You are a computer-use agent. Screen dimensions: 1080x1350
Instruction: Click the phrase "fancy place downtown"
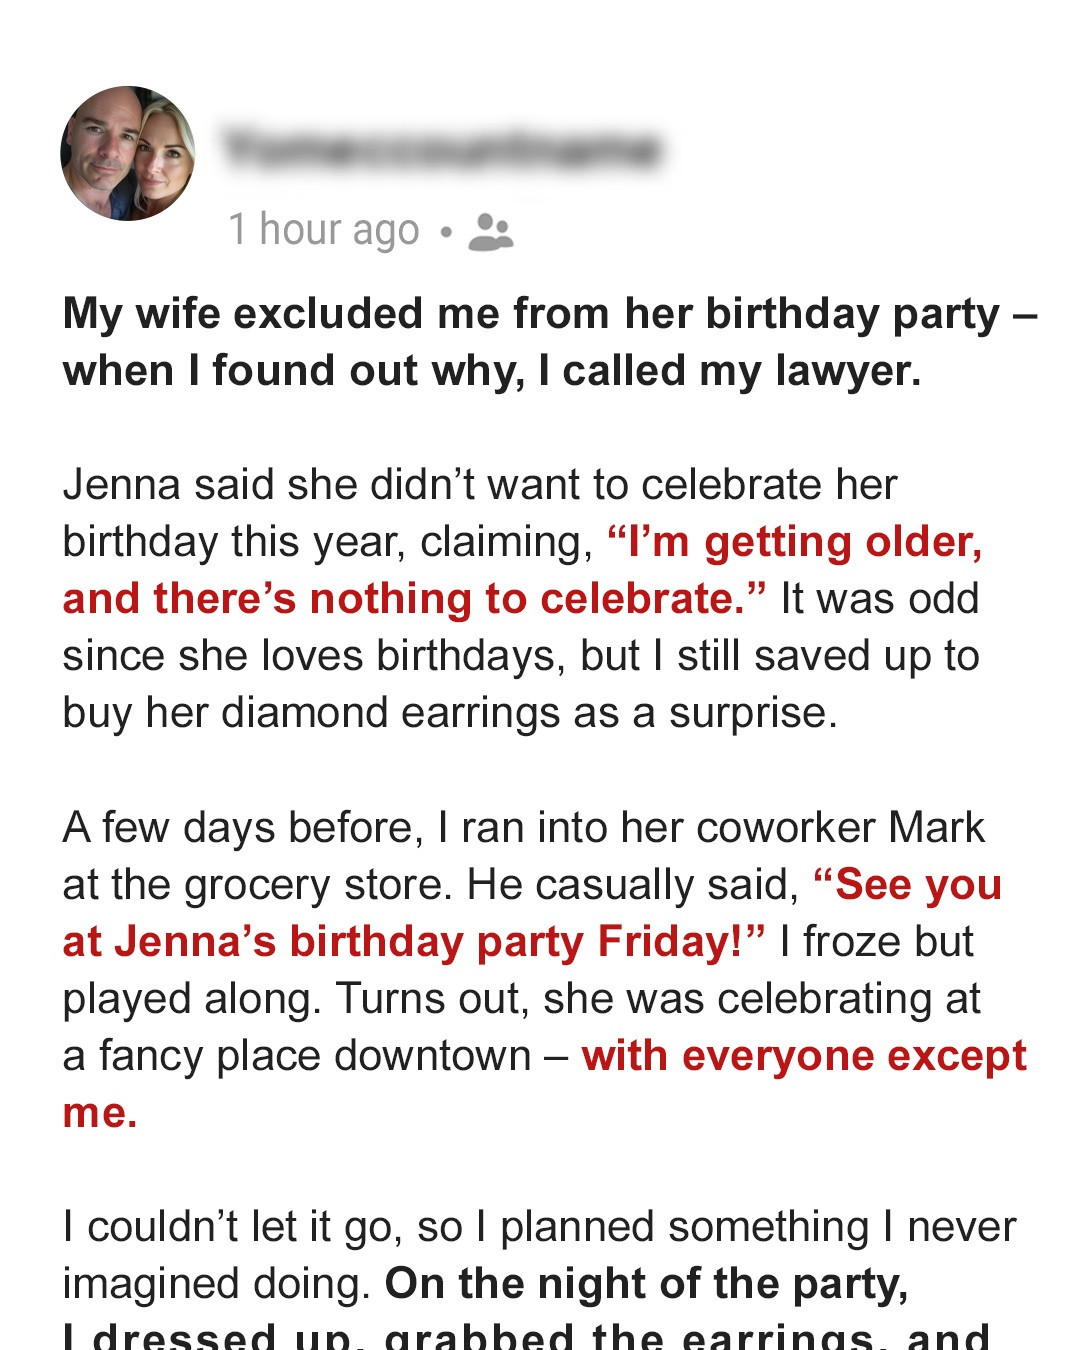(315, 1056)
